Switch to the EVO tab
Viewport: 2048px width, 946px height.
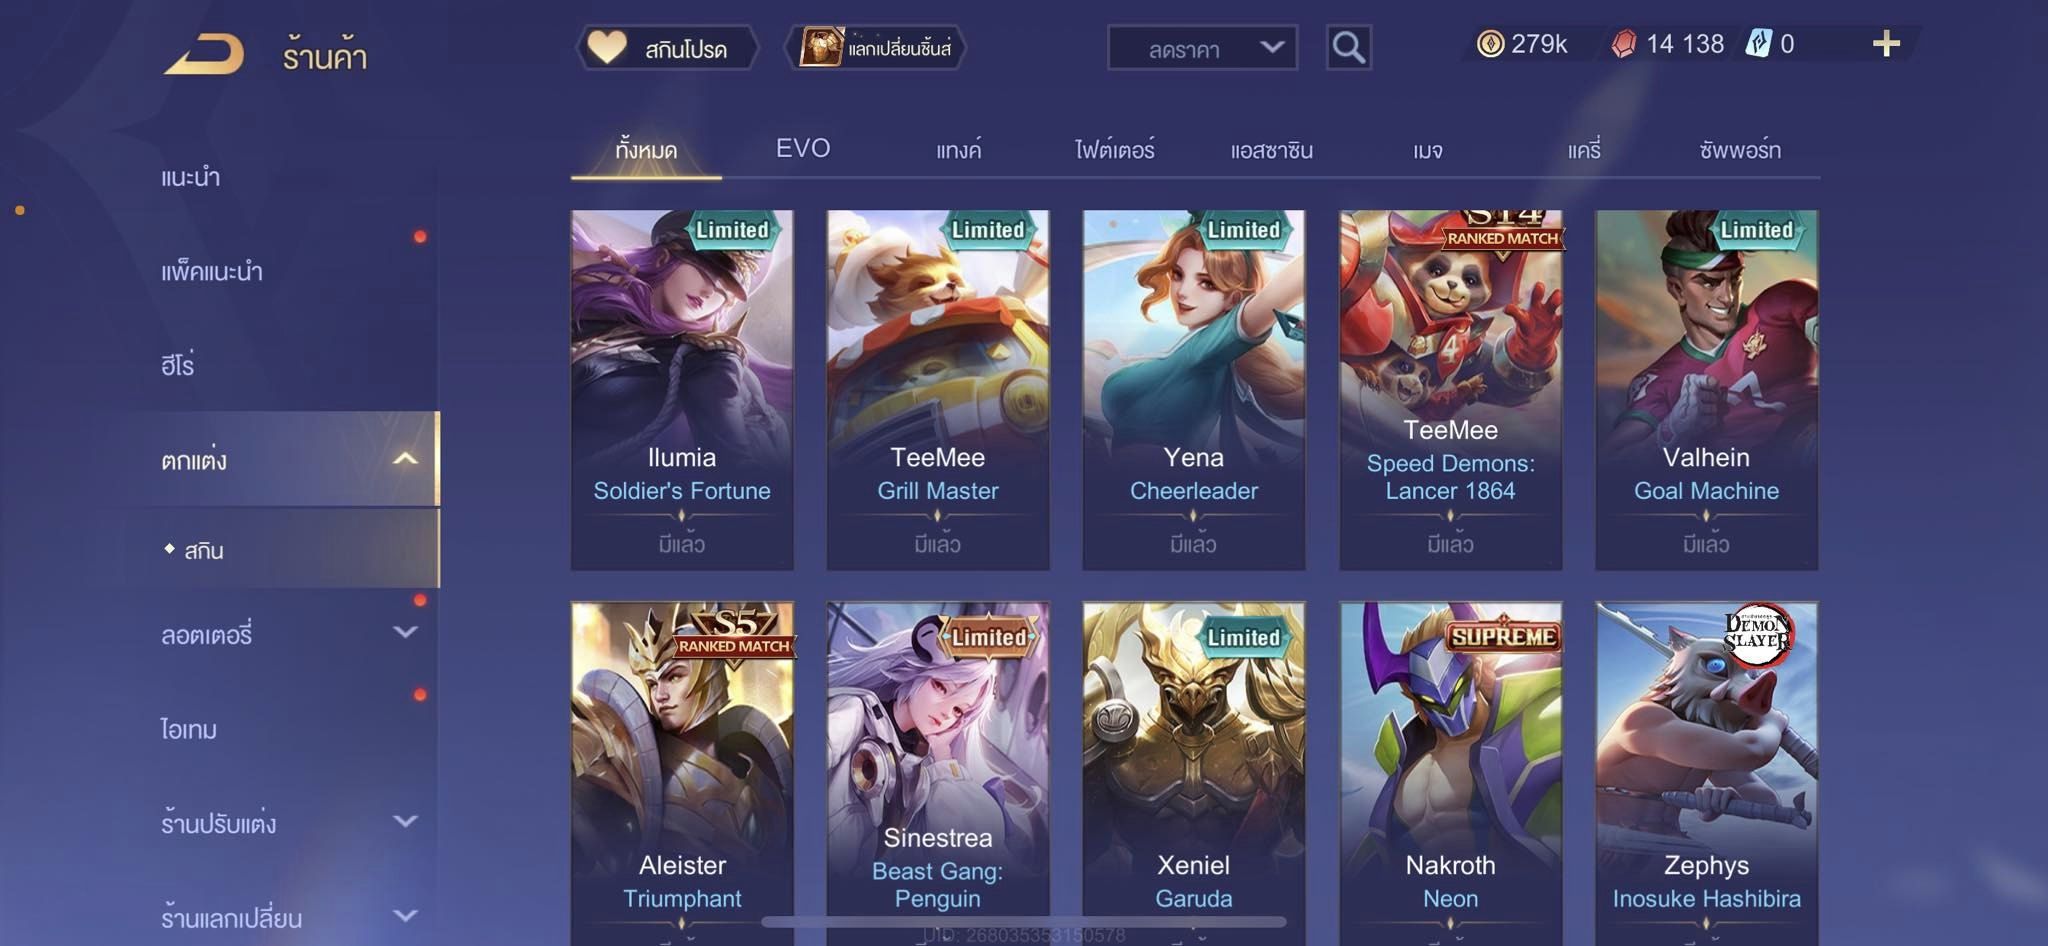(803, 149)
